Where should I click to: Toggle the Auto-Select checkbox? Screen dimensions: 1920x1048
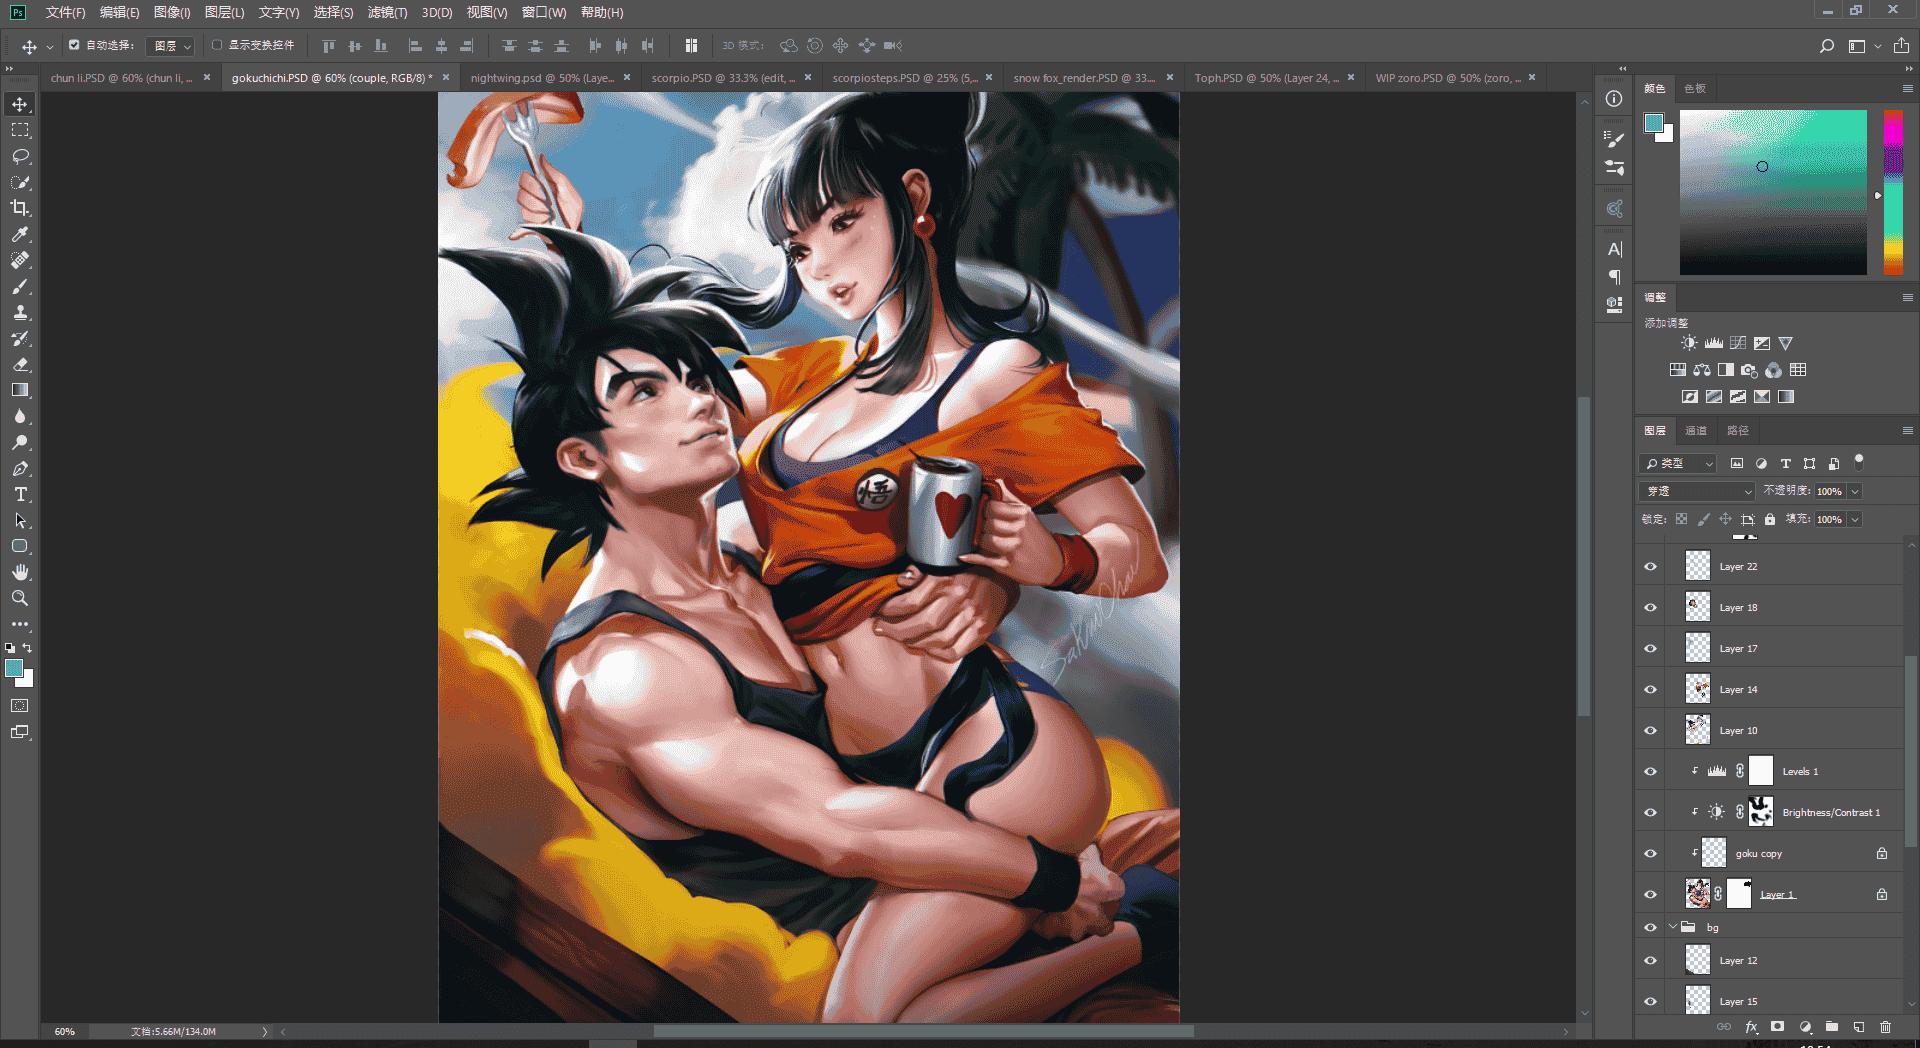[x=74, y=45]
